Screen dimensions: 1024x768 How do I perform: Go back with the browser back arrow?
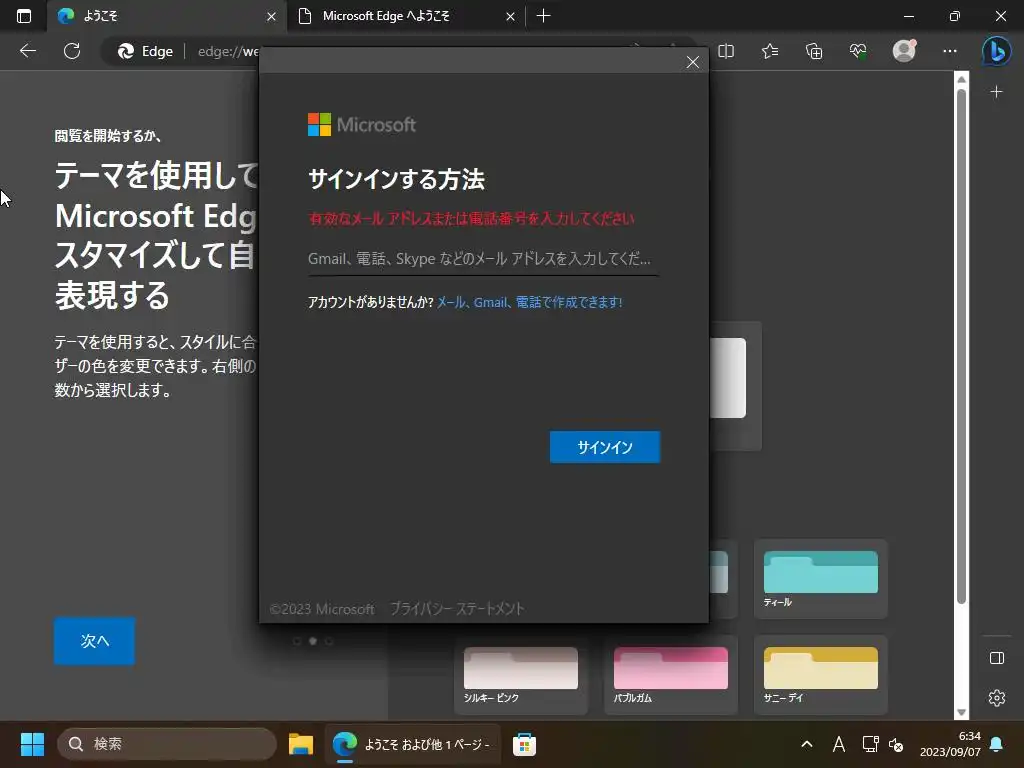28,51
